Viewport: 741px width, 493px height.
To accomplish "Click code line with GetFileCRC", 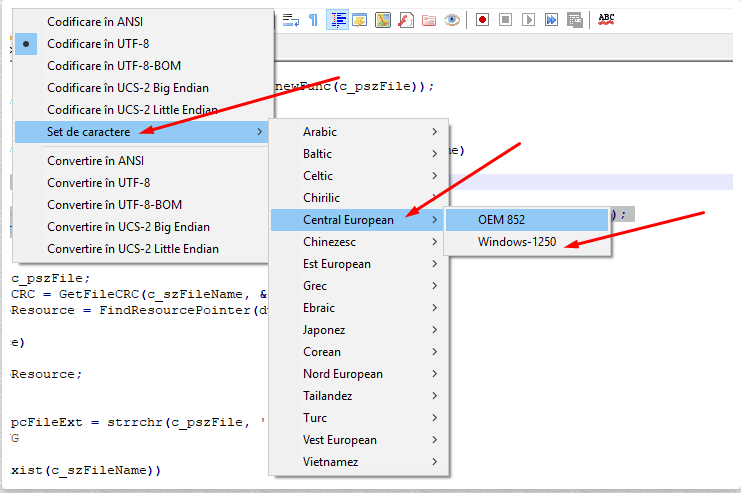I will (139, 294).
